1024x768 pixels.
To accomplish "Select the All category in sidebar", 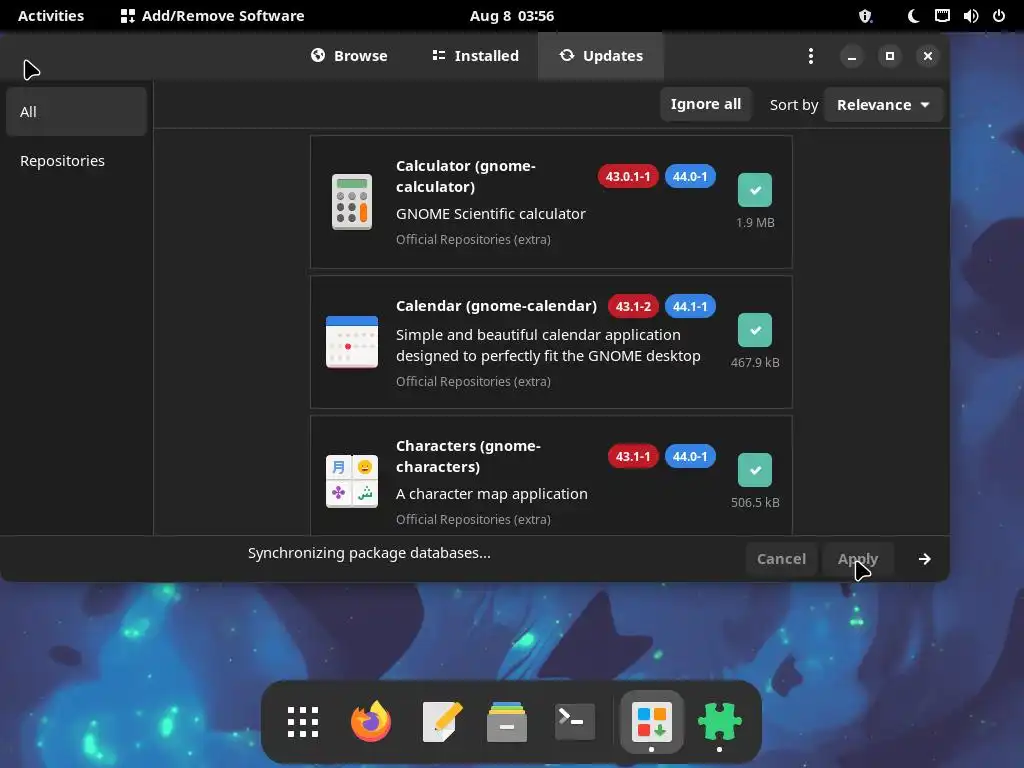I will click(x=76, y=112).
